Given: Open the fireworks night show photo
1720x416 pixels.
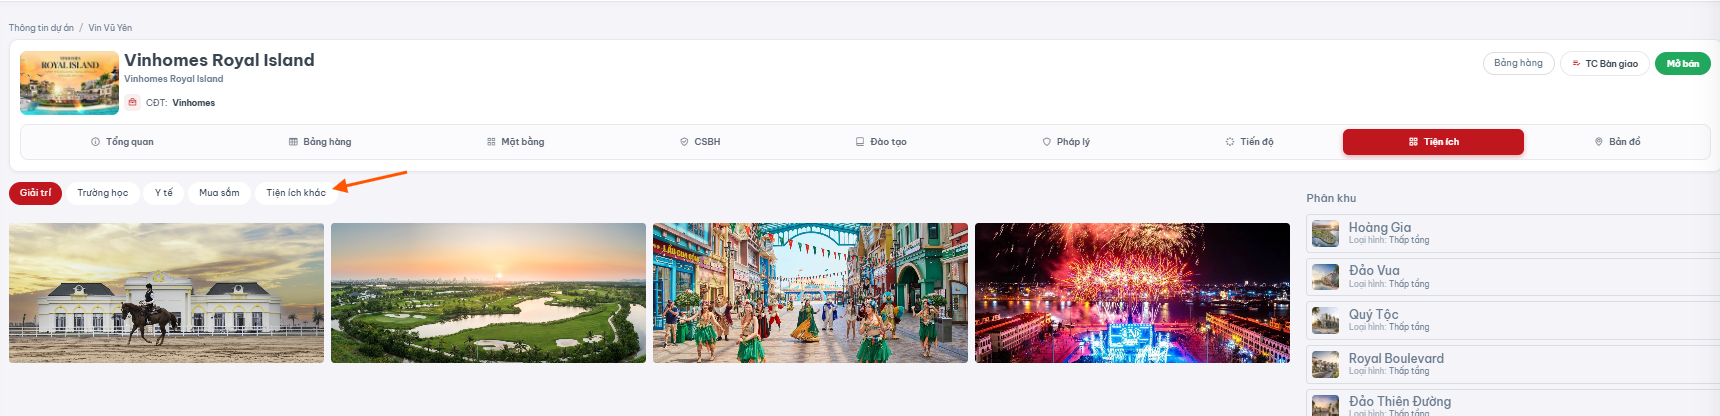Looking at the screenshot, I should coord(1132,293).
